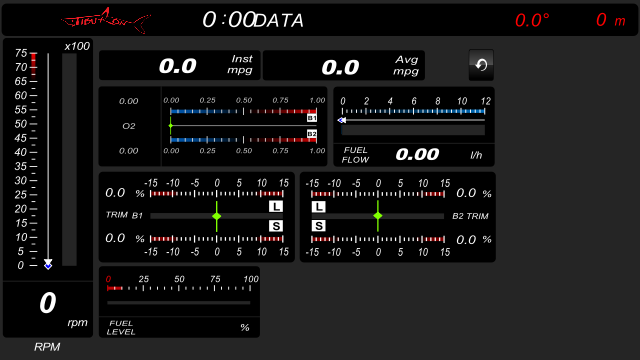Click the fuel level percent sign
Viewport: 640px width, 360px height.
click(245, 327)
